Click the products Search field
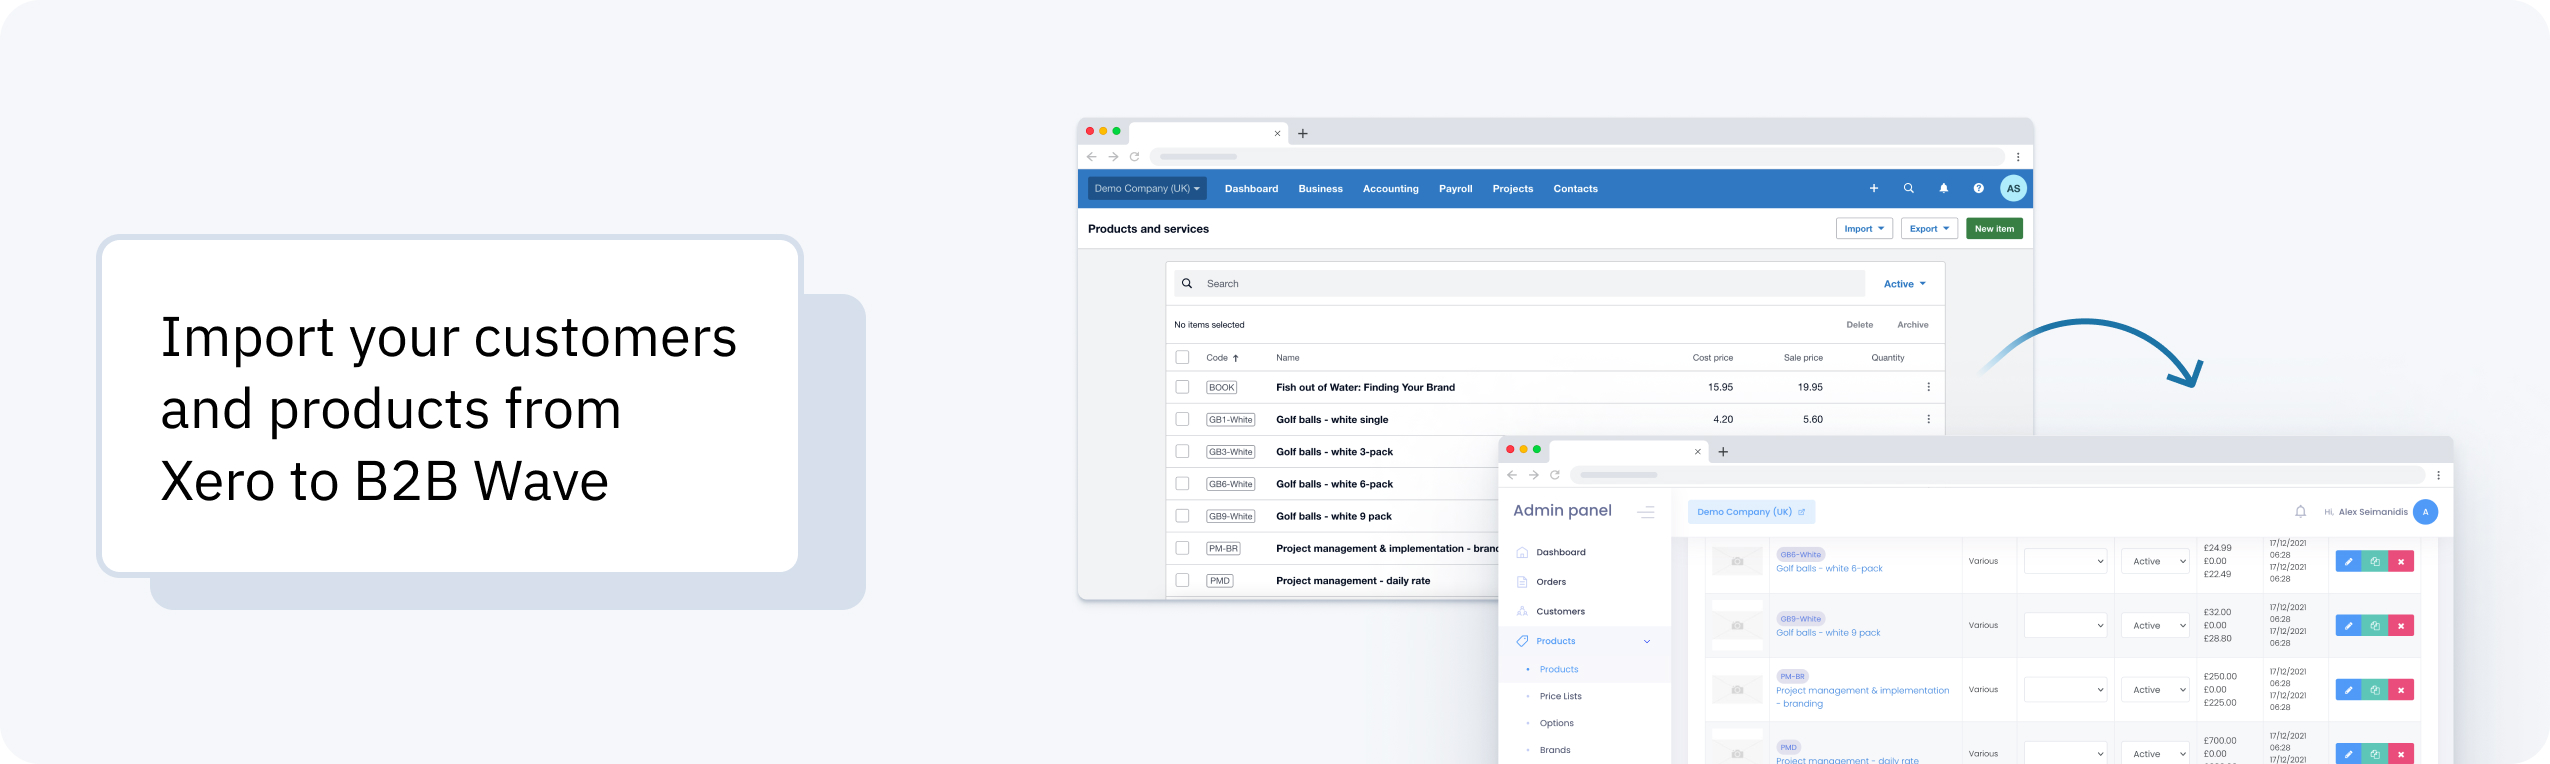Image resolution: width=2550 pixels, height=764 pixels. 1520,284
